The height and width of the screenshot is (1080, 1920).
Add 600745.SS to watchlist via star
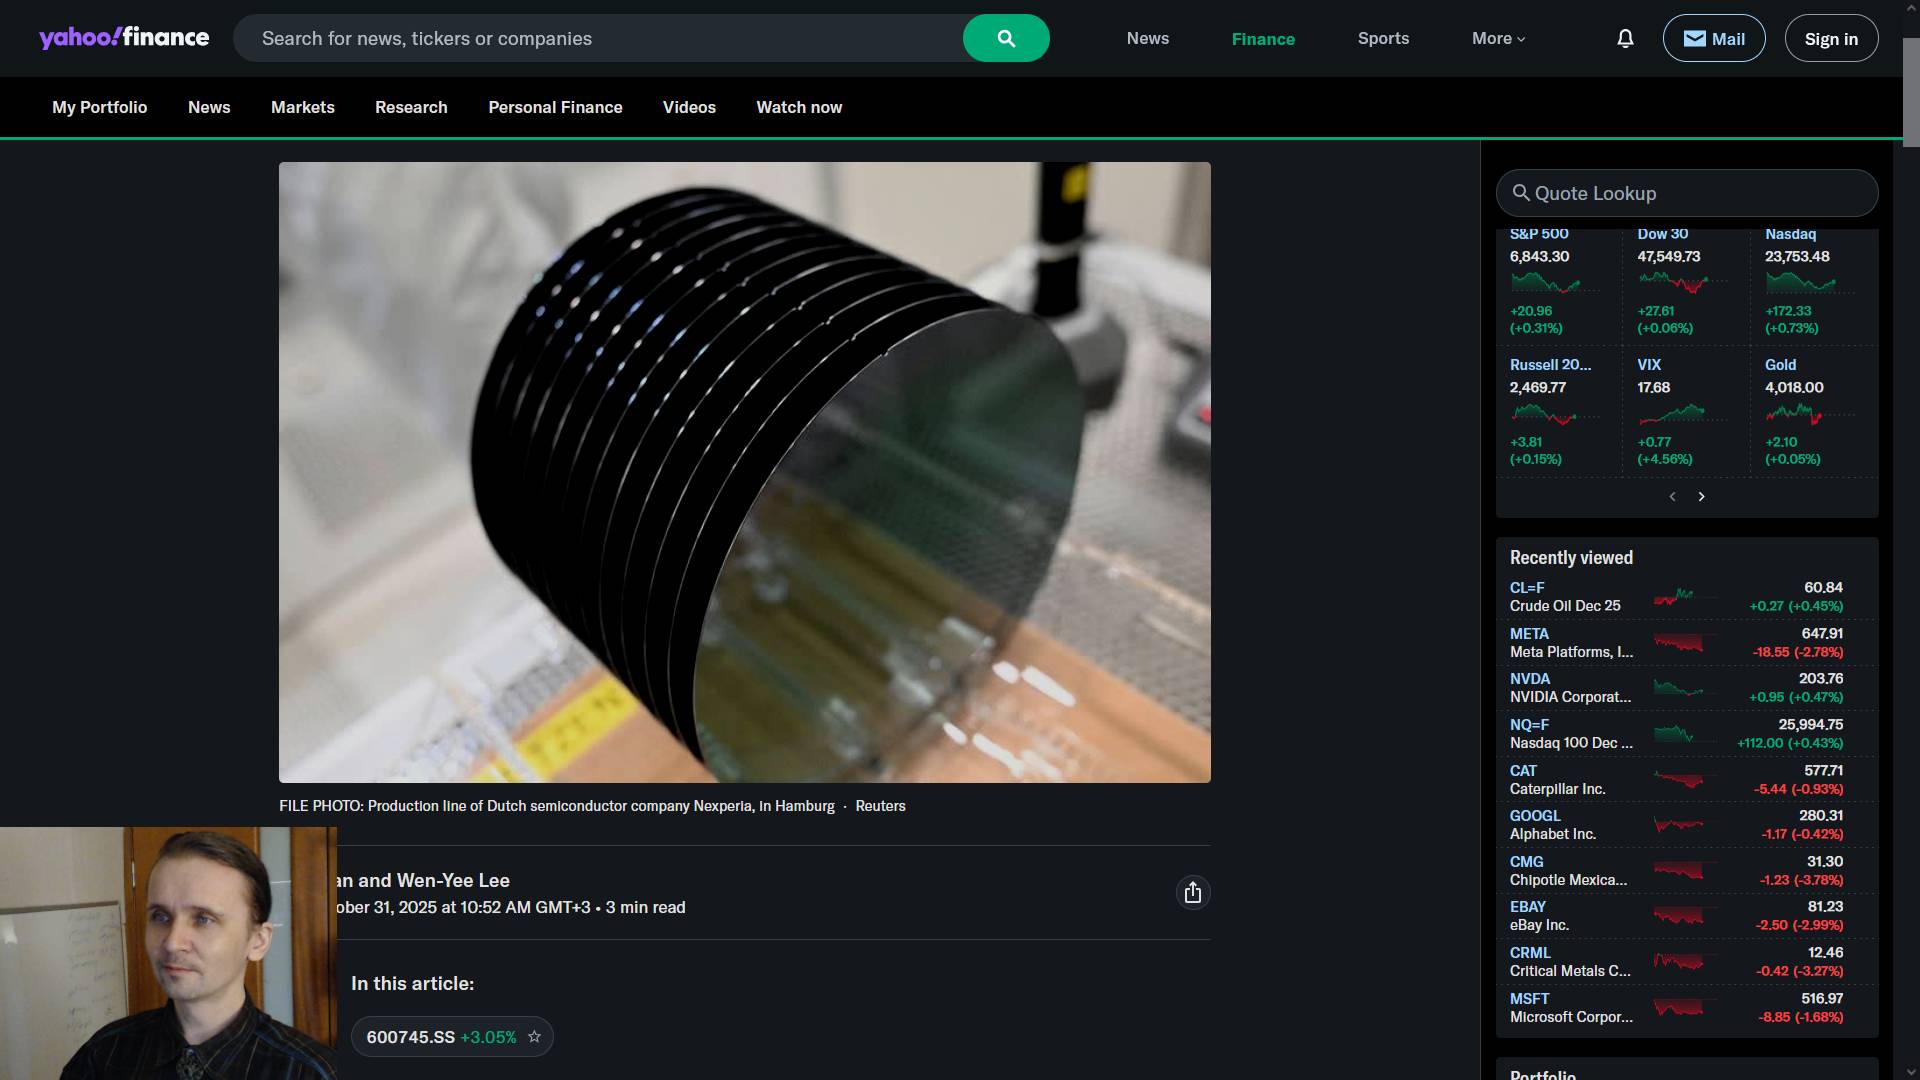click(534, 1037)
